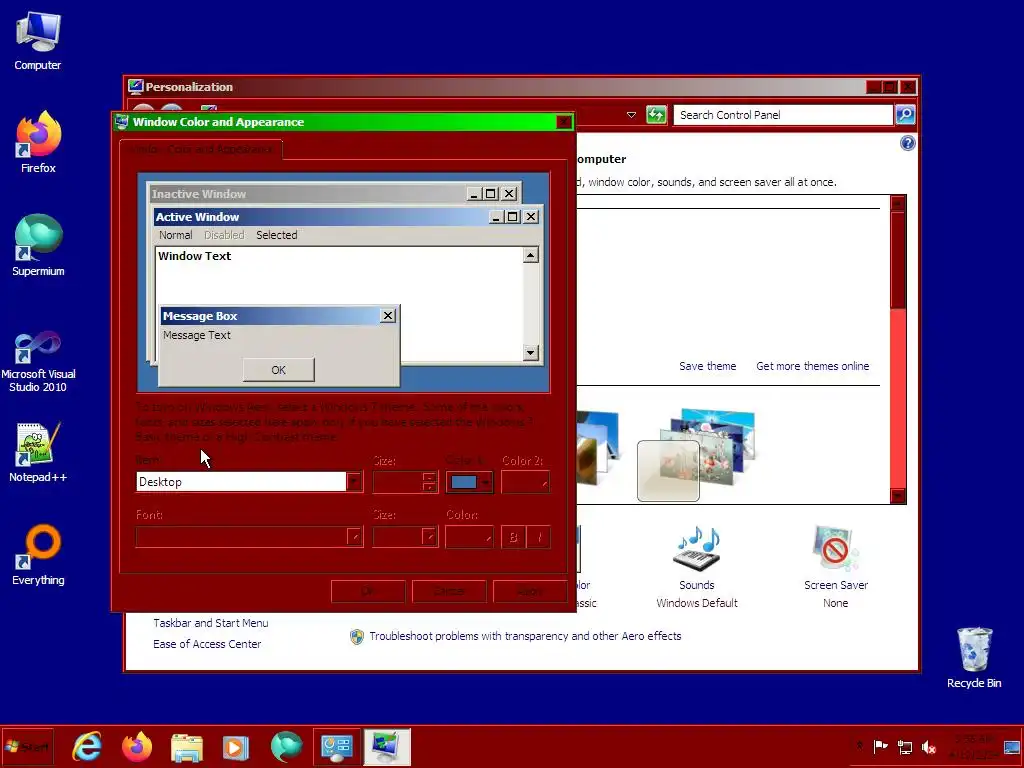The width and height of the screenshot is (1024, 768).
Task: Select the Supermium desktop shortcut
Action: pos(38,245)
